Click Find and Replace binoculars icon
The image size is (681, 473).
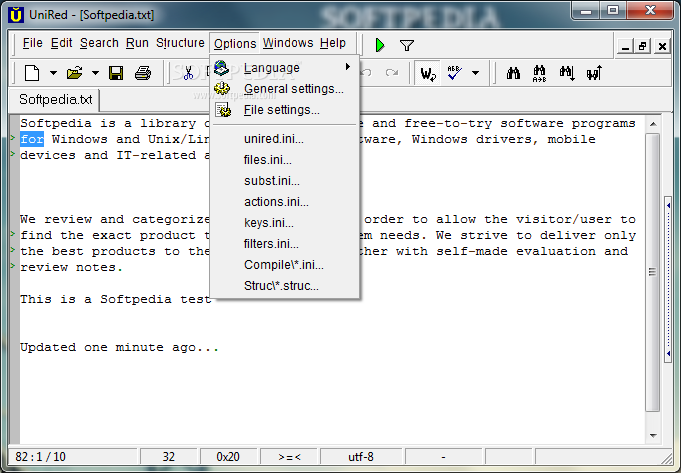tap(539, 73)
